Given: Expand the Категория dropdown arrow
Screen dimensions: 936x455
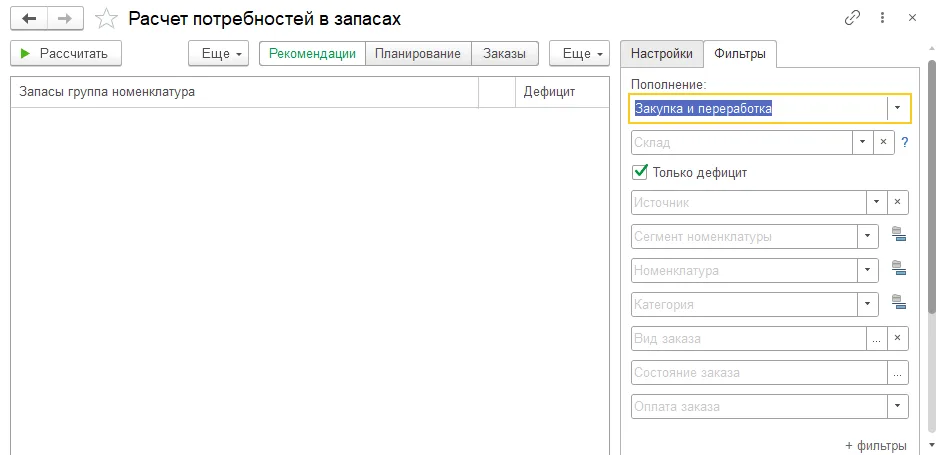Looking at the screenshot, I should [868, 305].
